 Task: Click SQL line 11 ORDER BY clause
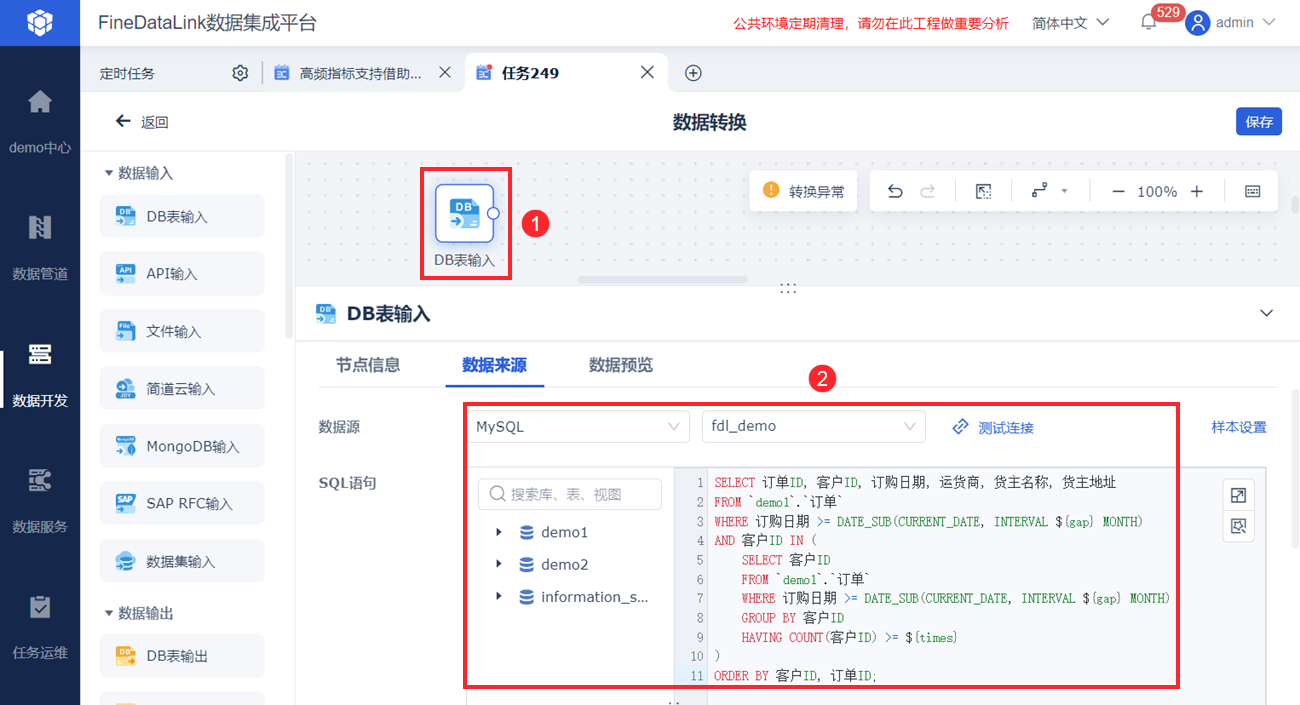click(x=795, y=676)
